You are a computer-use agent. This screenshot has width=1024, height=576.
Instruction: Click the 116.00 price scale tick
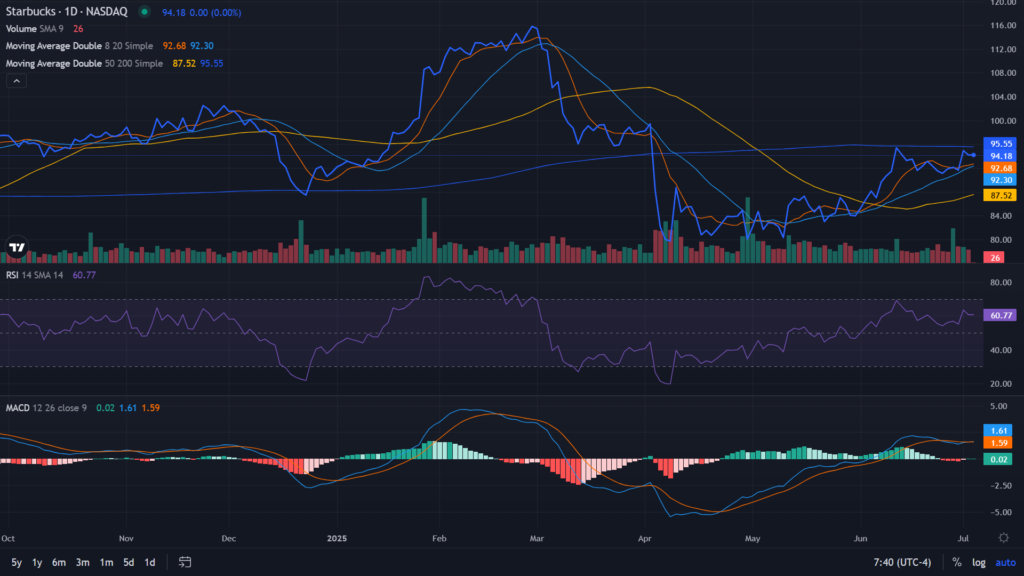click(x=1003, y=25)
